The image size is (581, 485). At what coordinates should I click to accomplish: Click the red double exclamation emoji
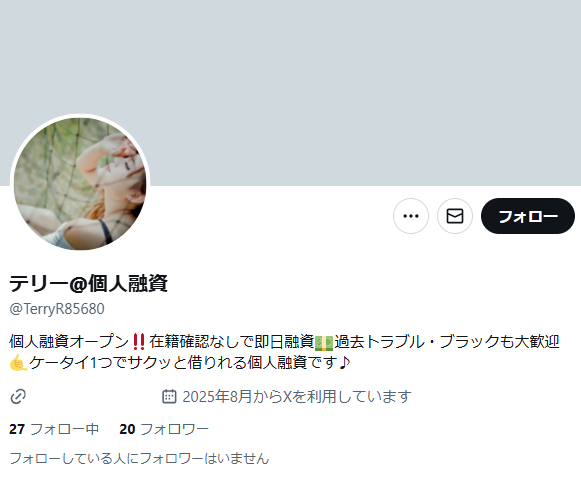click(x=139, y=342)
